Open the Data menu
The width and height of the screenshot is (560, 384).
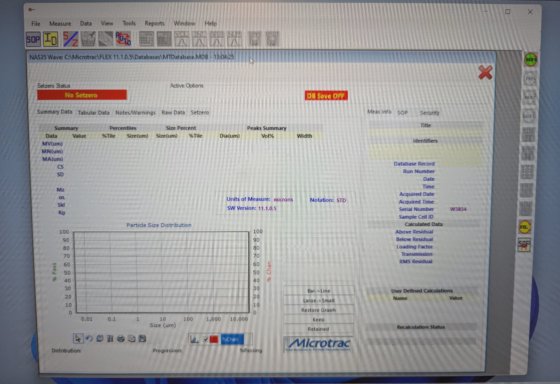pos(86,24)
